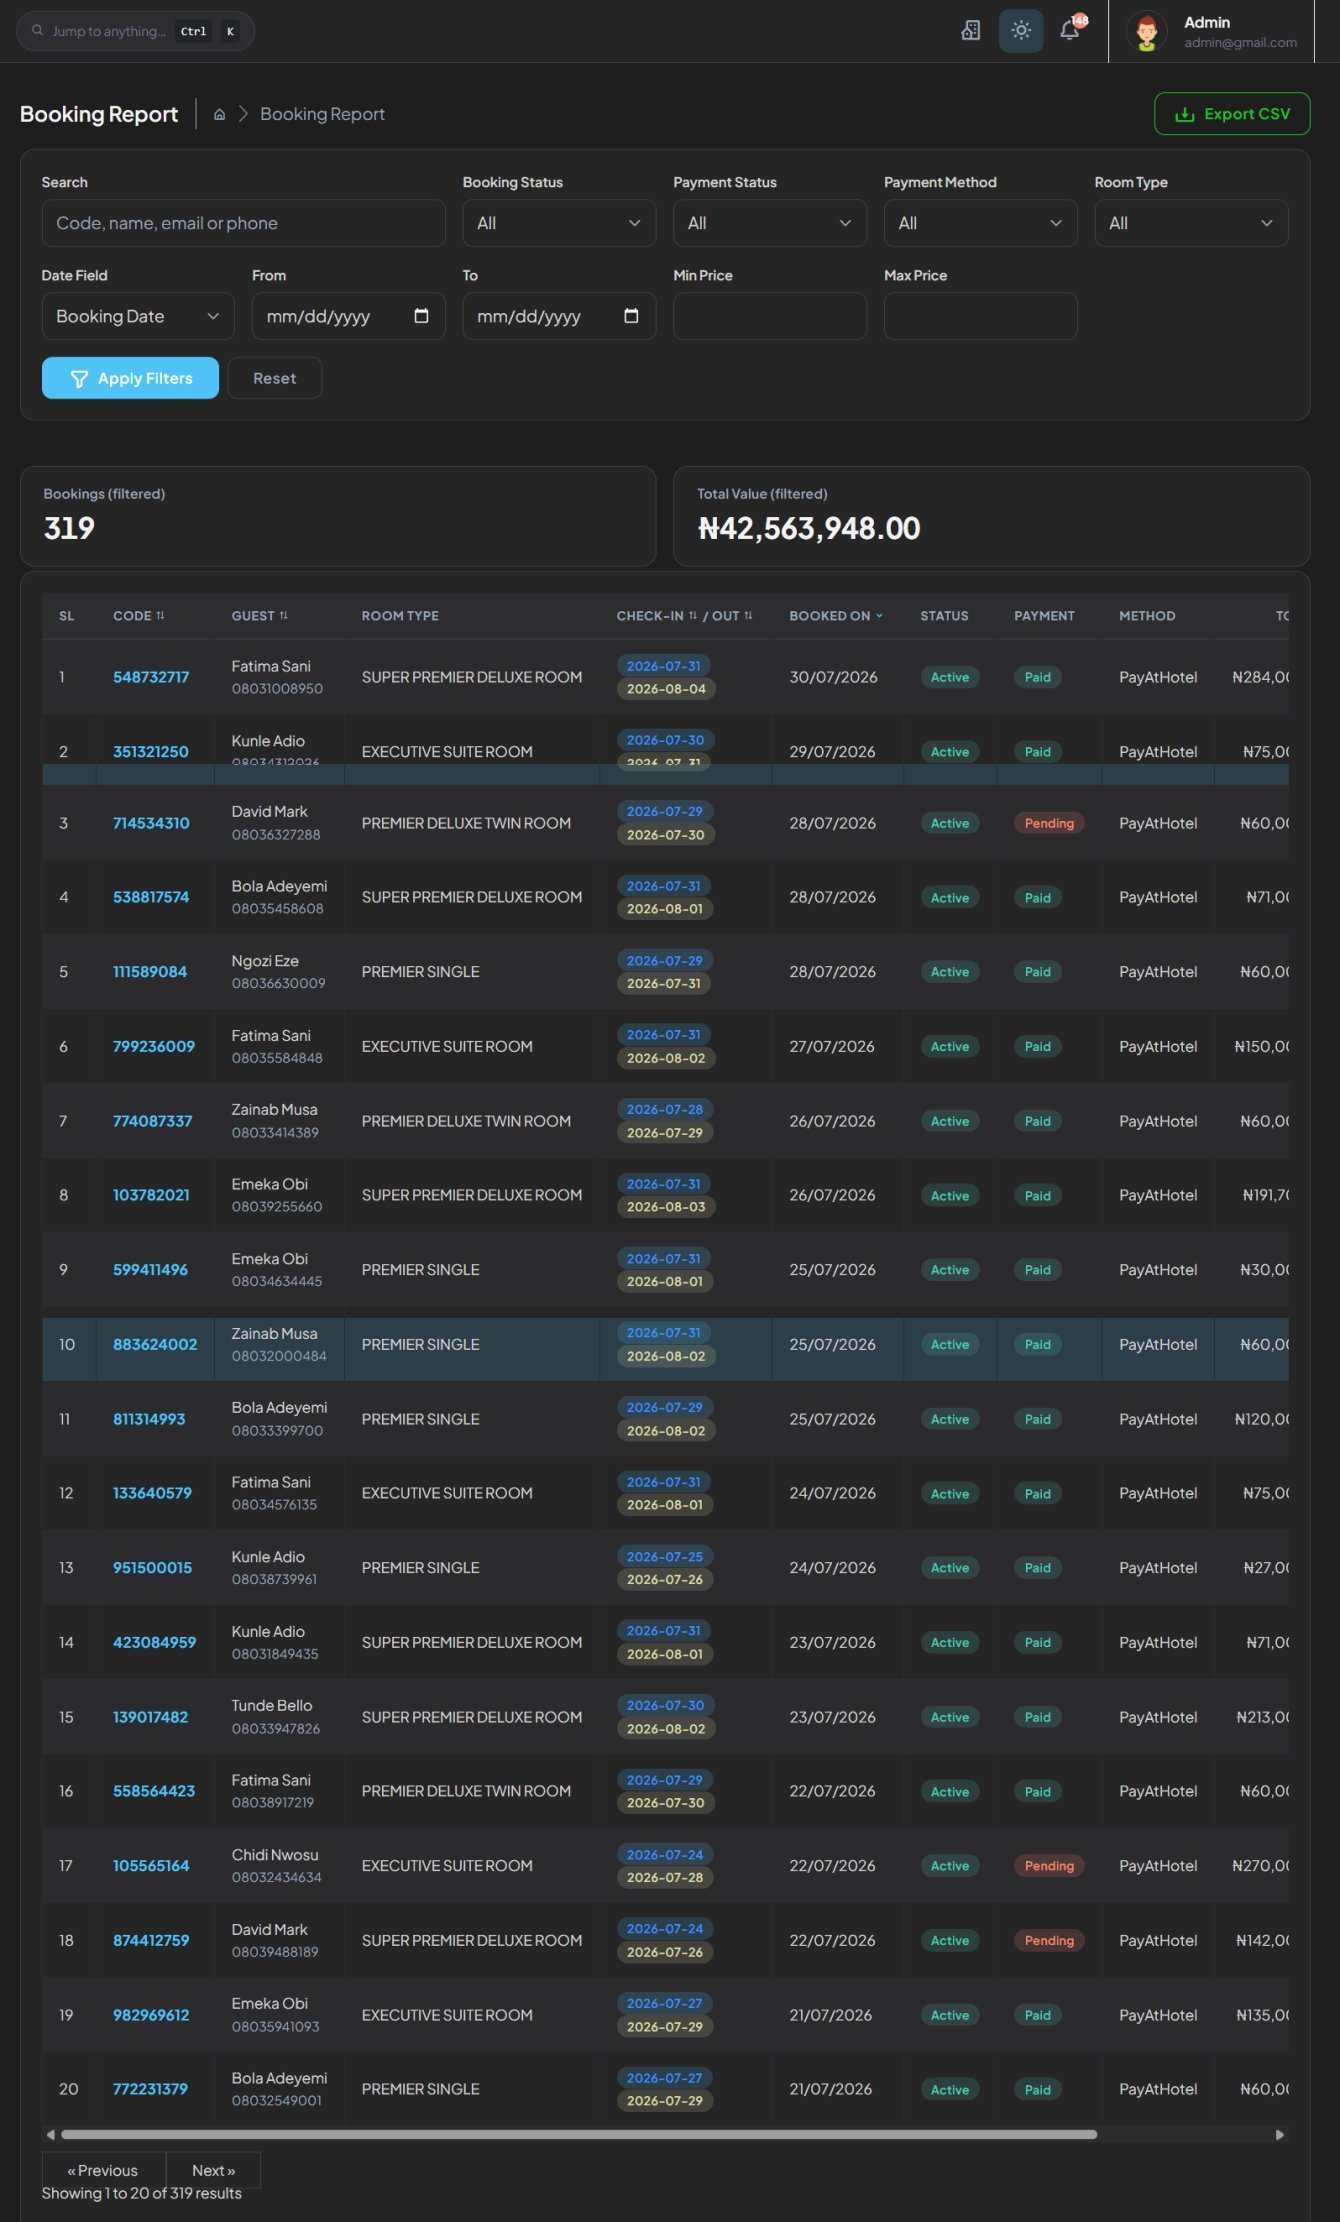Click Booking Report breadcrumb text
This screenshot has width=1340, height=2222.
tap(322, 114)
